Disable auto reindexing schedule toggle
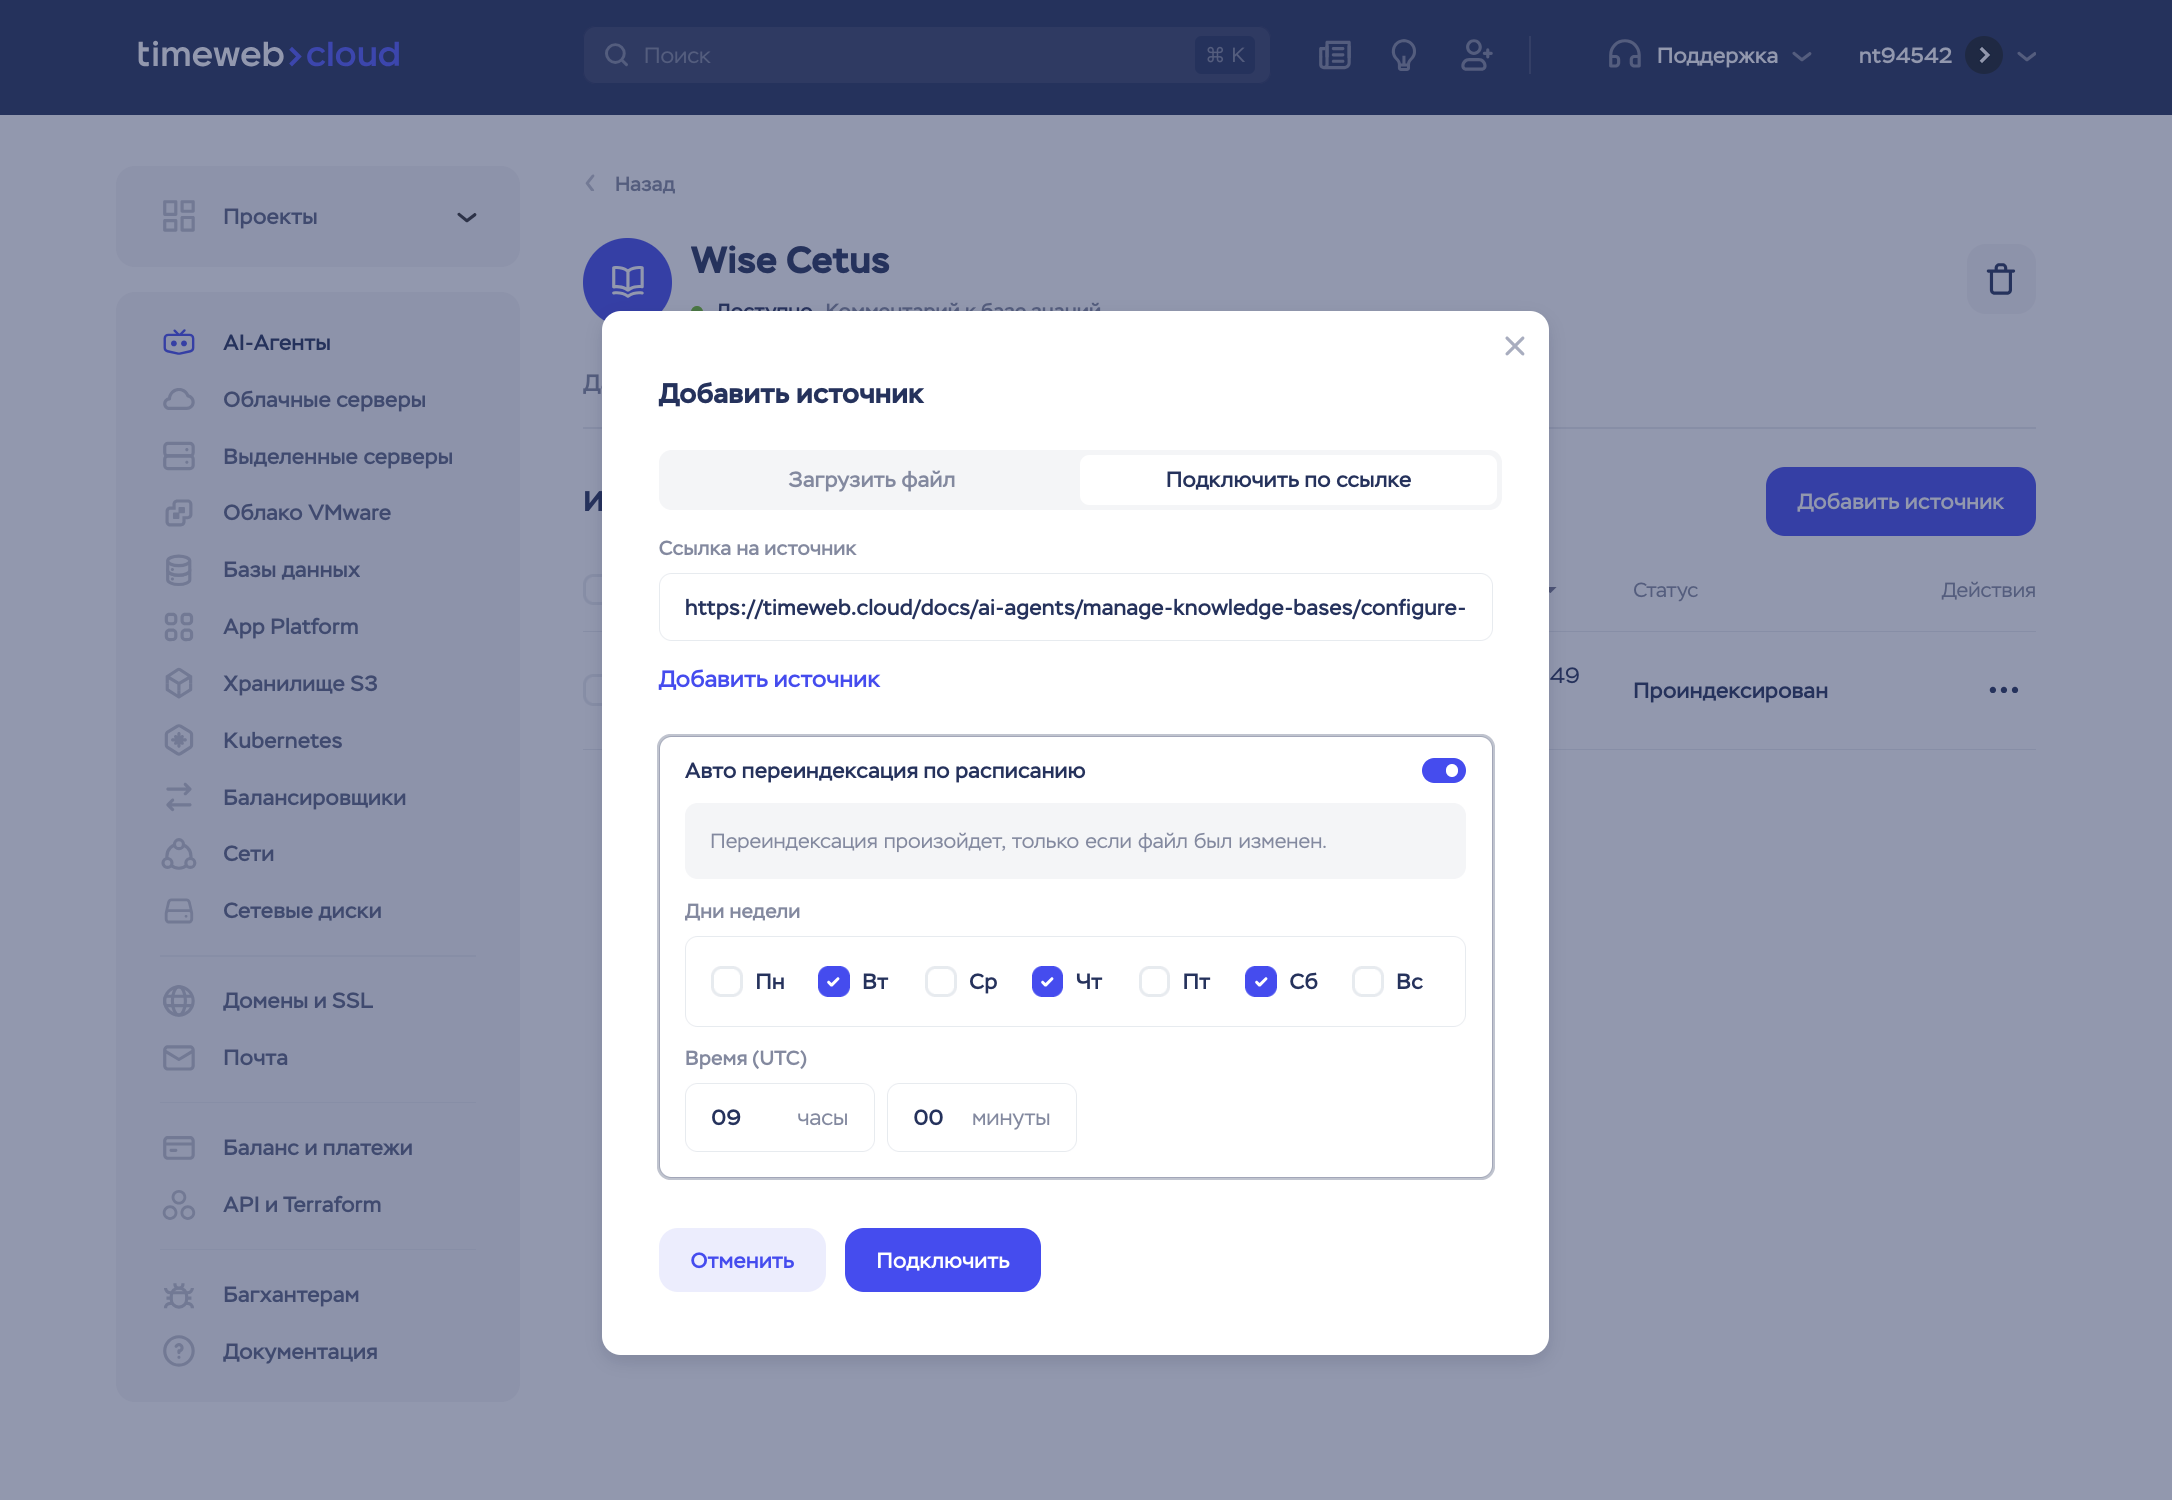Image resolution: width=2172 pixels, height=1500 pixels. click(x=1443, y=770)
